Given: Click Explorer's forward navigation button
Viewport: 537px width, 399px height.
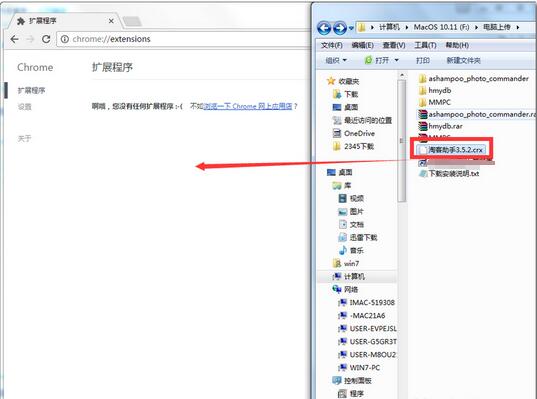Looking at the screenshot, I should click(x=340, y=28).
